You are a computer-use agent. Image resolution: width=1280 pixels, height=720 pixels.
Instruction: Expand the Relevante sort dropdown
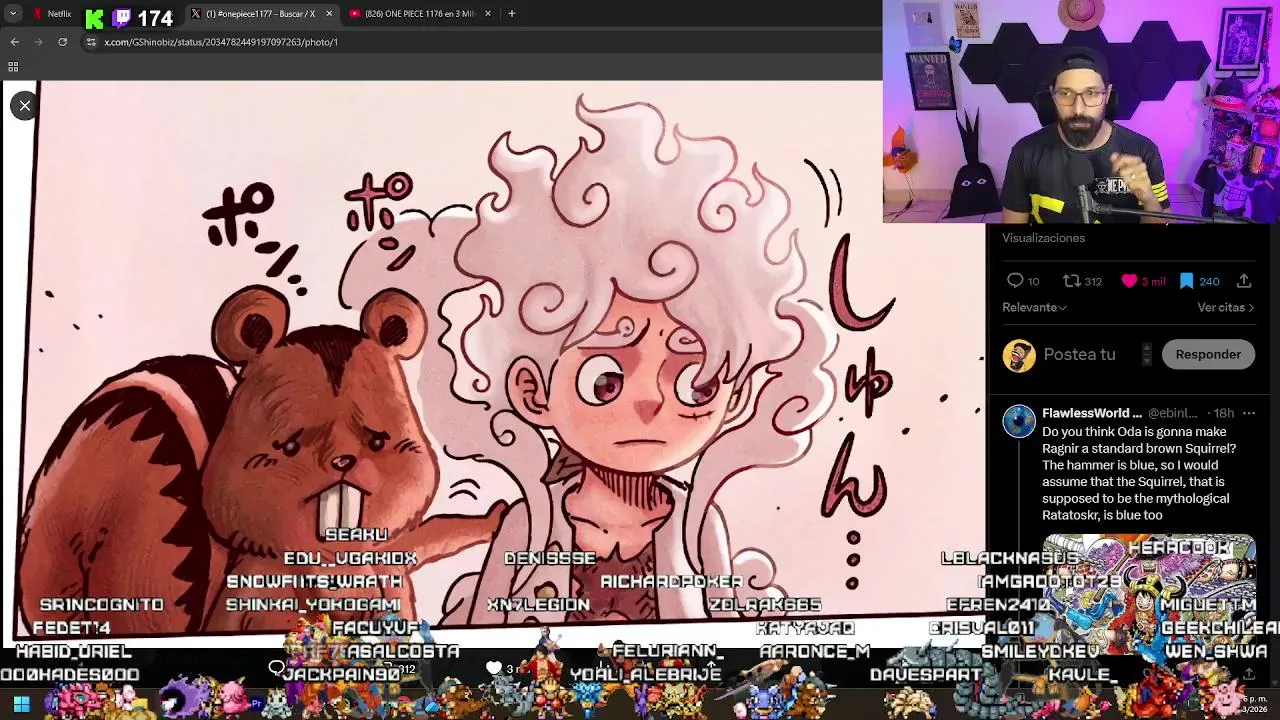[1034, 308]
